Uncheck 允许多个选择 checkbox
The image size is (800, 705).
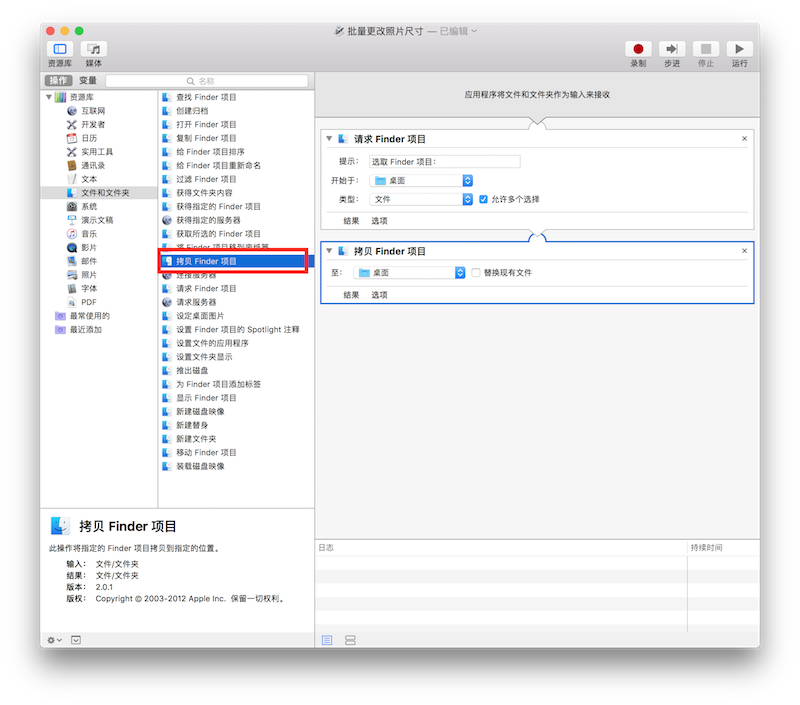click(x=483, y=199)
